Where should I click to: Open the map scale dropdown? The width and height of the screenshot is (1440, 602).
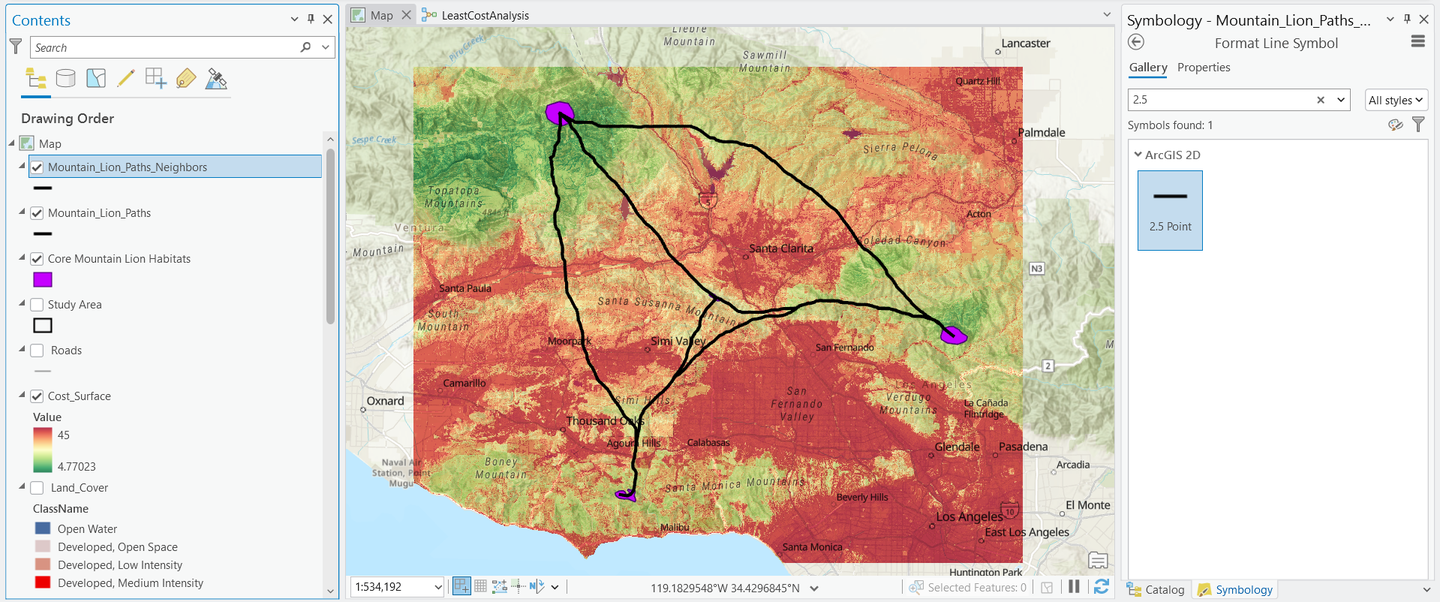tap(437, 588)
